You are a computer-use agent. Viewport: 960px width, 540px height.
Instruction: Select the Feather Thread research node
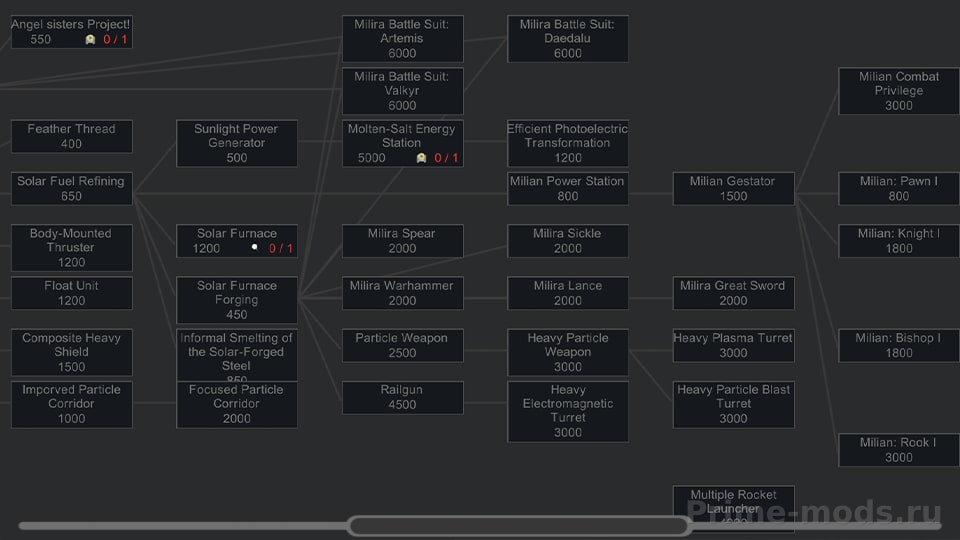[72, 137]
